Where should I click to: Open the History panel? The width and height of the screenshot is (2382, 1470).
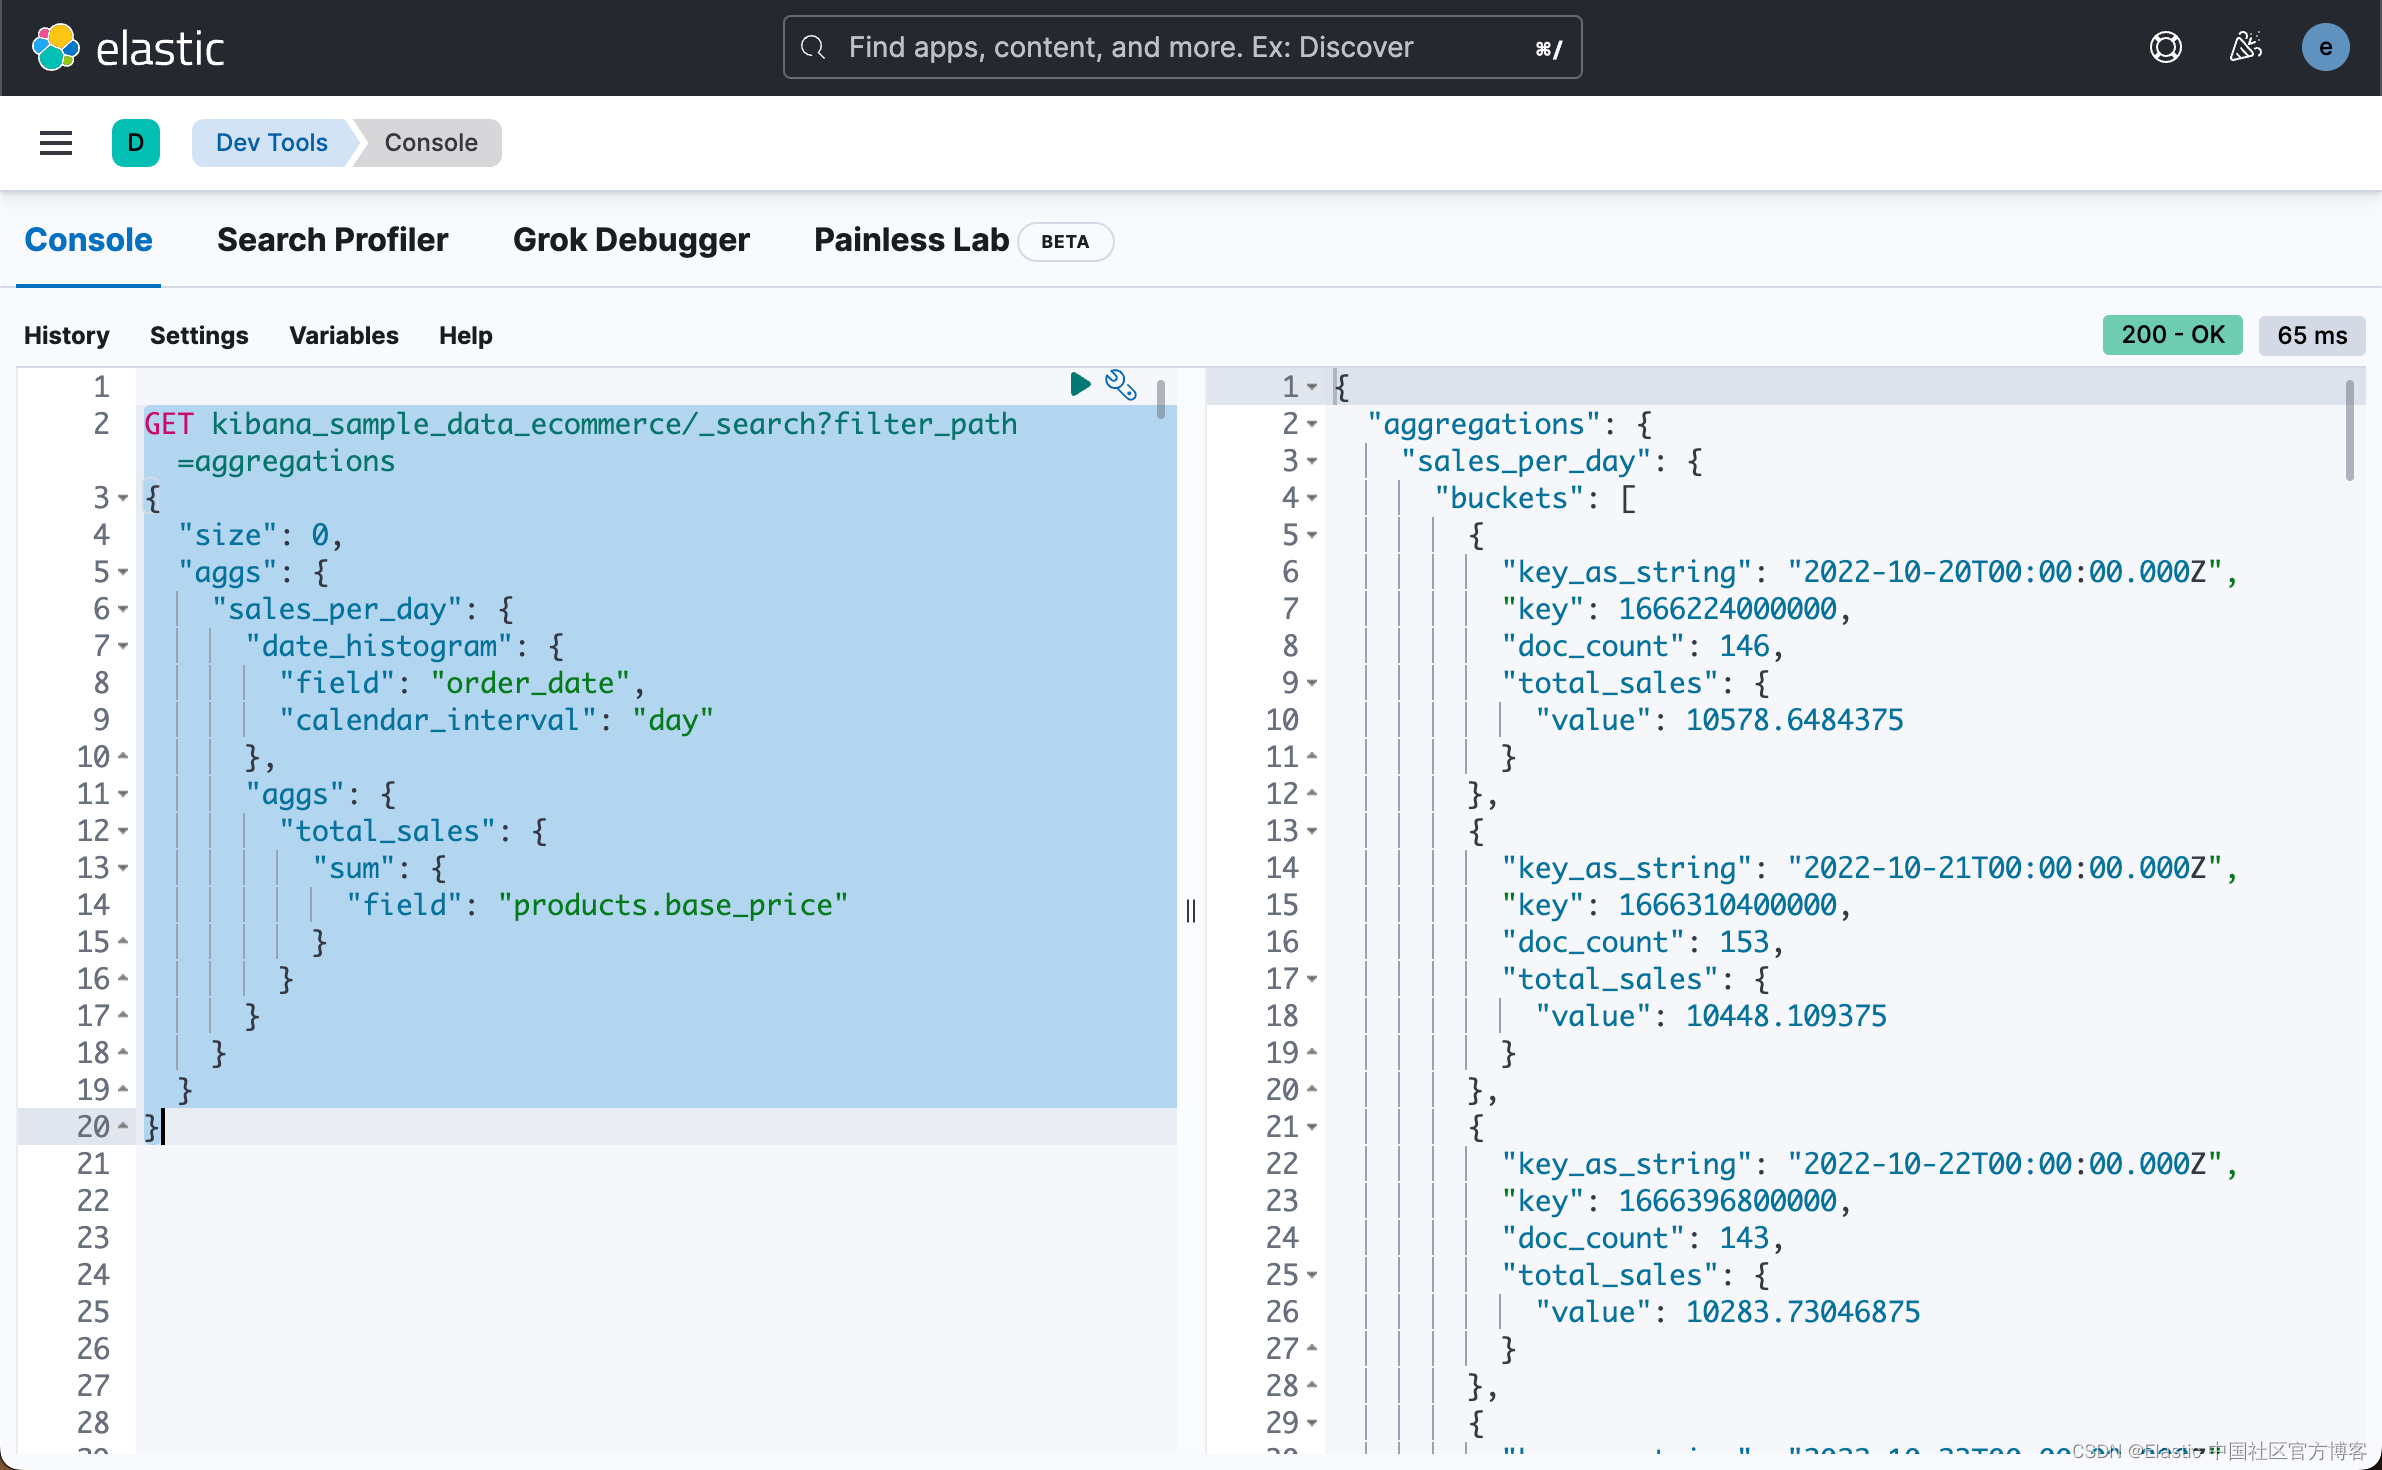(66, 335)
